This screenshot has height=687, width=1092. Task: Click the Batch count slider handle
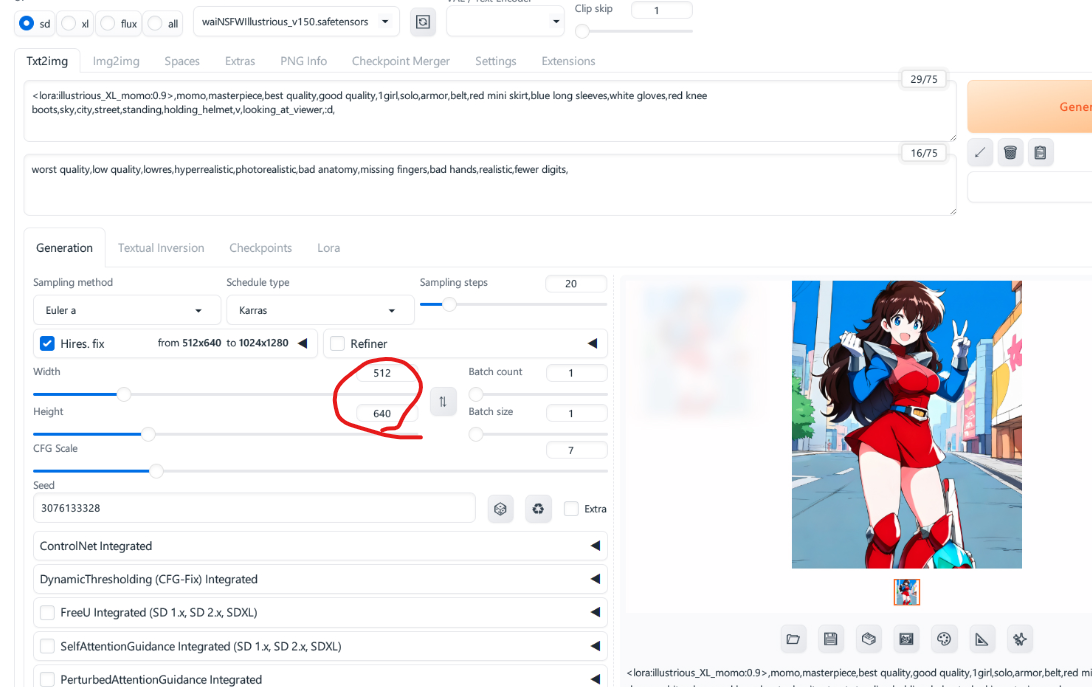476,394
